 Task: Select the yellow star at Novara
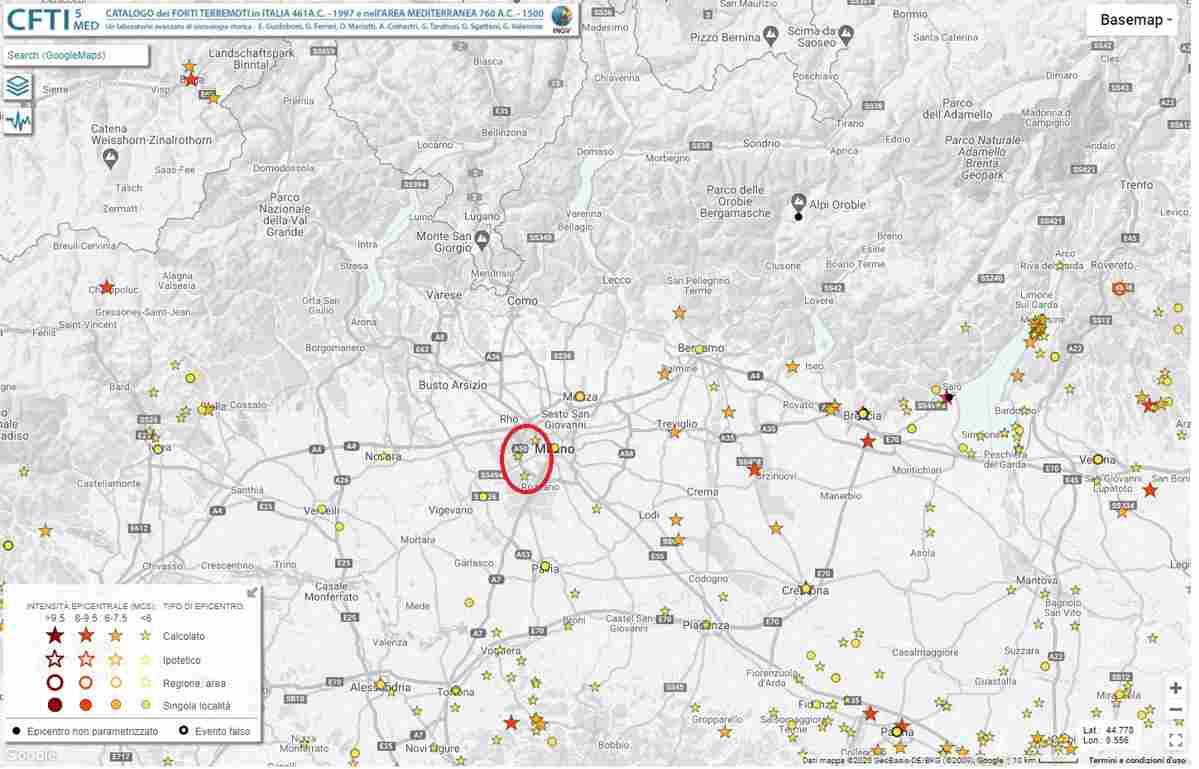tap(384, 456)
